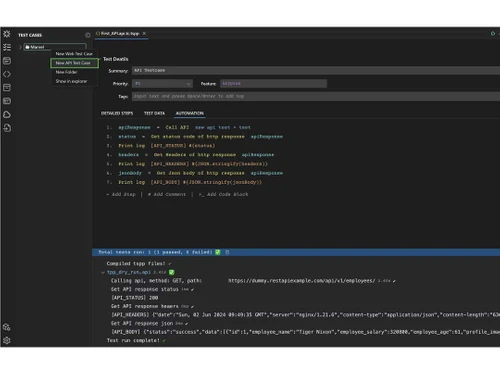Click the copy icon in the test results bar
This screenshot has width=500, height=375.
click(227, 252)
